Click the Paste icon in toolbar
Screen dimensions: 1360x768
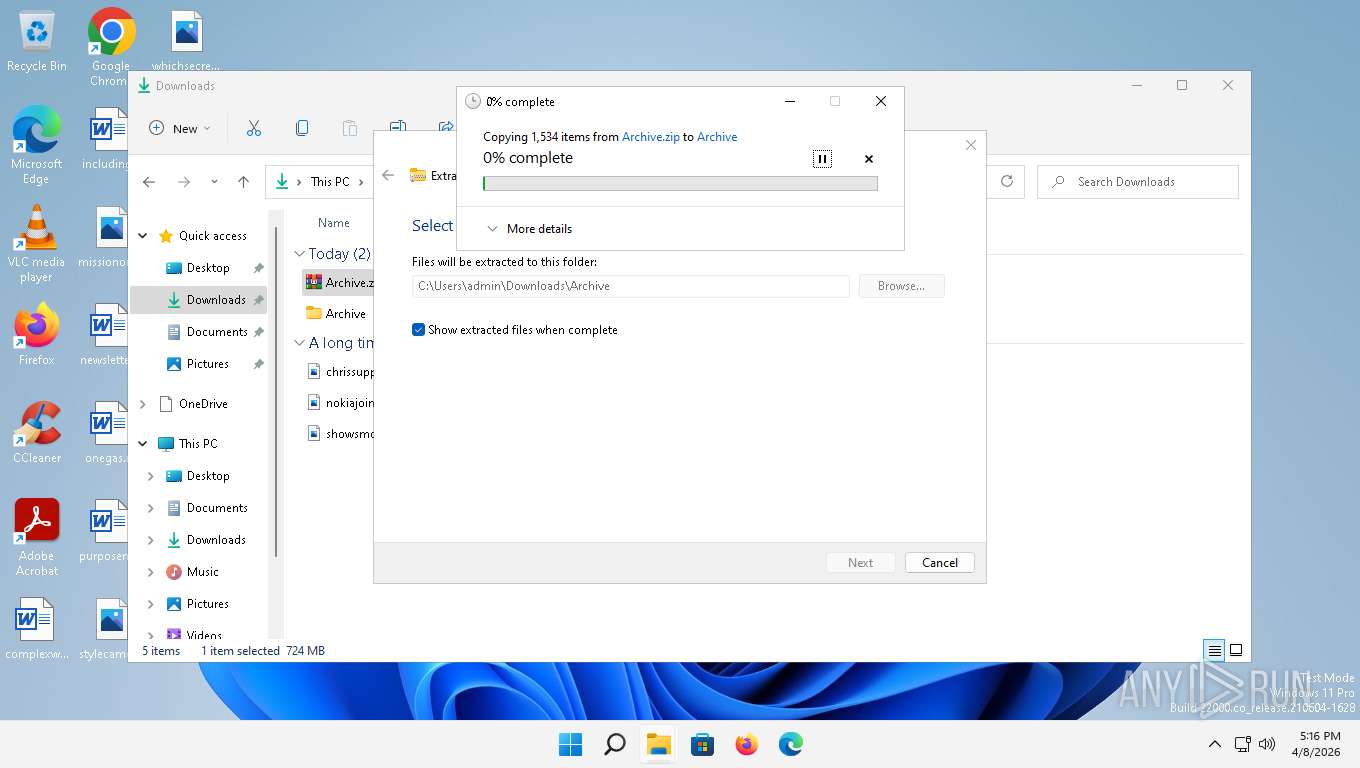coord(350,128)
